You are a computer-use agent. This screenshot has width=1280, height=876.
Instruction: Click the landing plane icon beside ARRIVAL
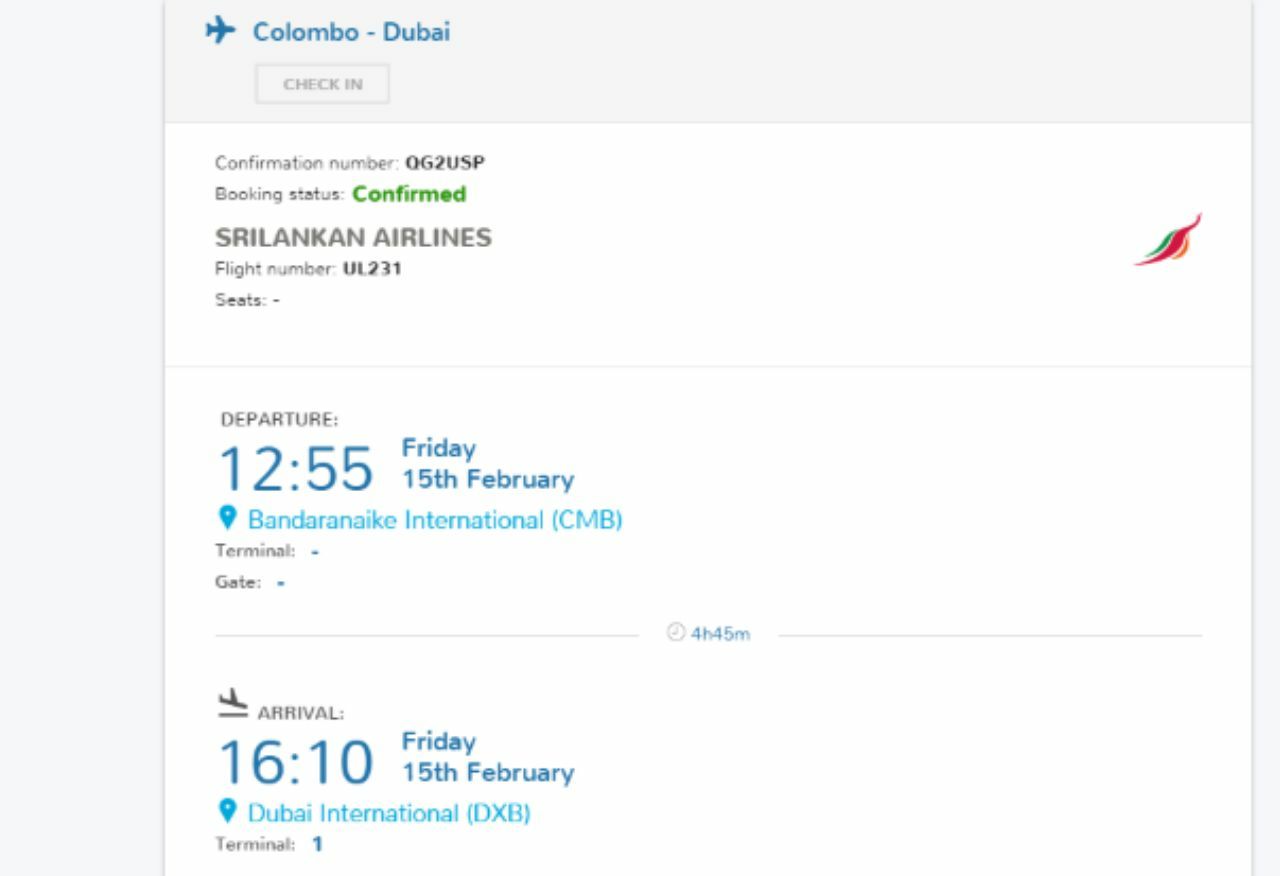232,703
